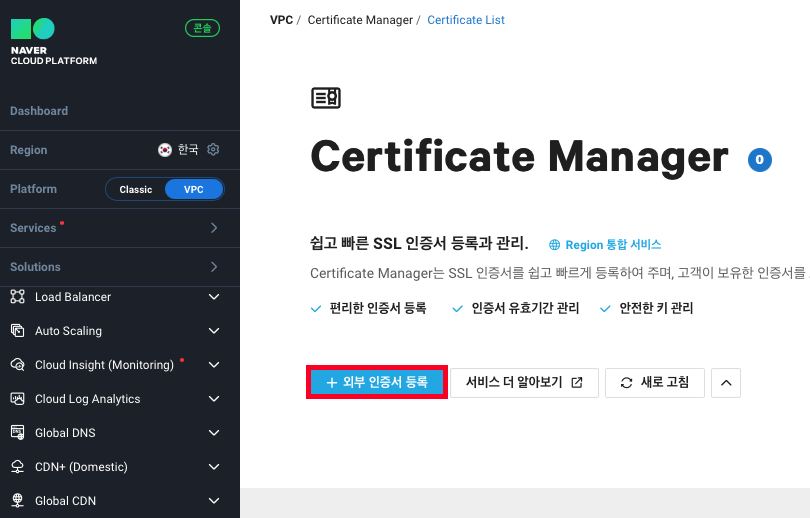Open Auto Scaling sidebar item
The height and width of the screenshot is (518, 810).
[68, 331]
